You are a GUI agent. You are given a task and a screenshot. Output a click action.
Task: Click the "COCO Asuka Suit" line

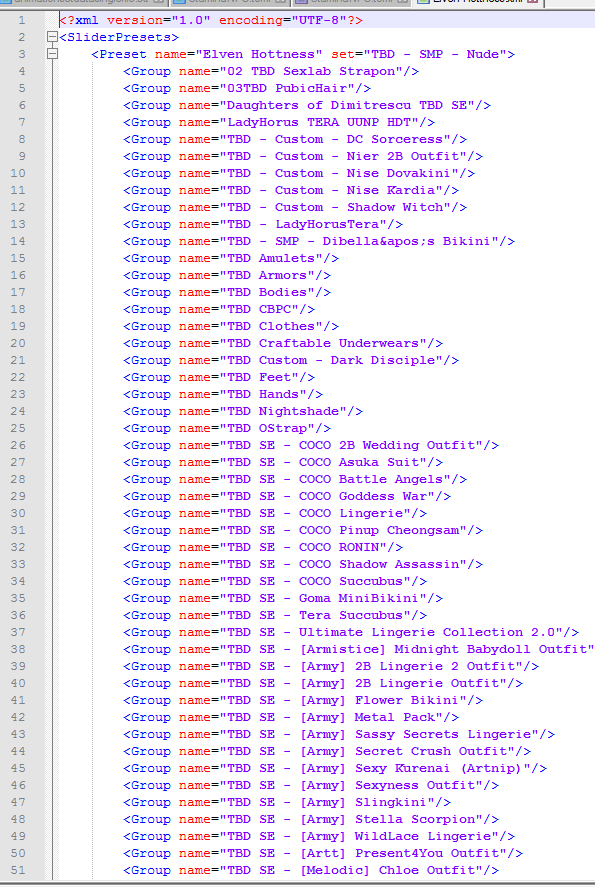tap(283, 462)
